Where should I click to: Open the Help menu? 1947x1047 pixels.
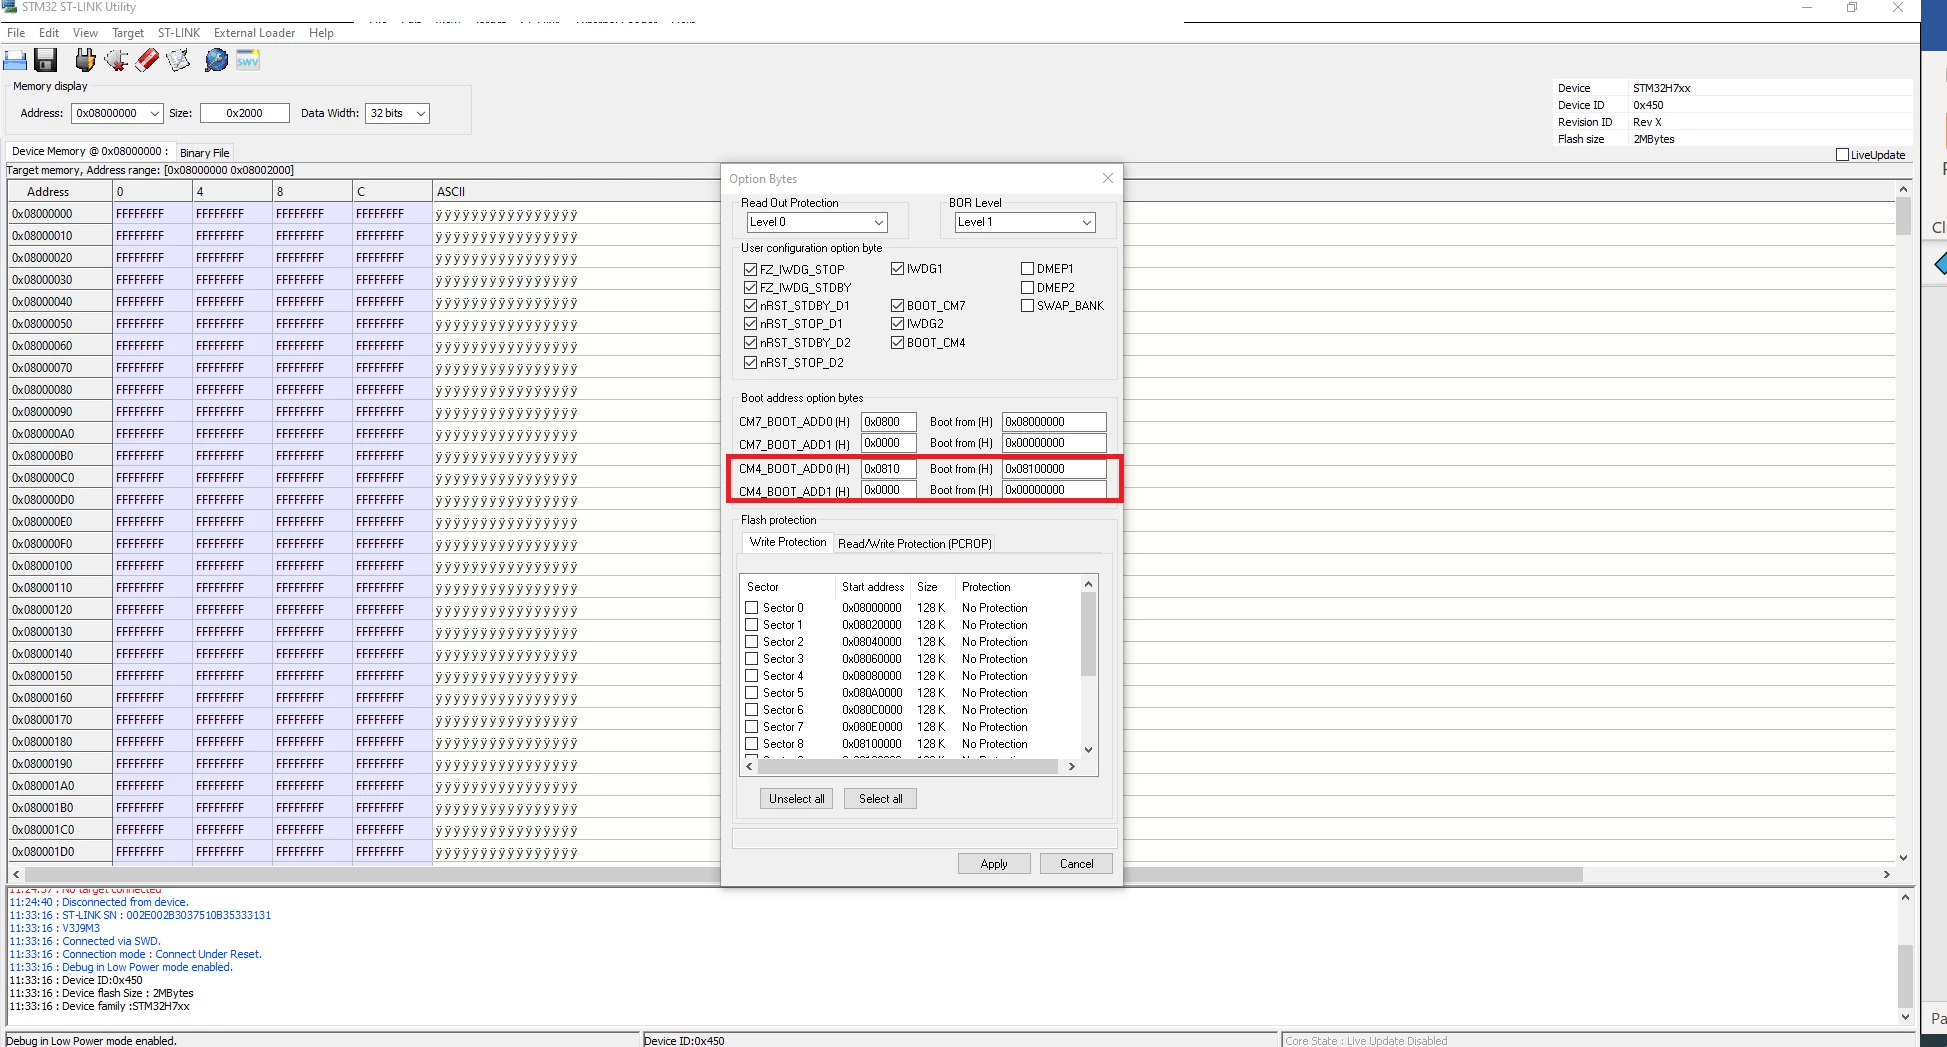321,33
